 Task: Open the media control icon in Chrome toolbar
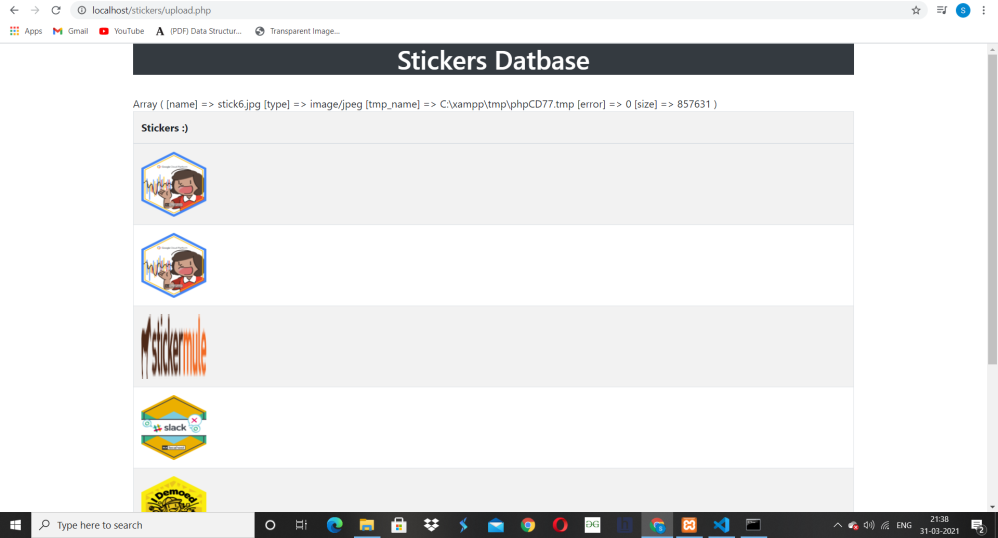[942, 10]
